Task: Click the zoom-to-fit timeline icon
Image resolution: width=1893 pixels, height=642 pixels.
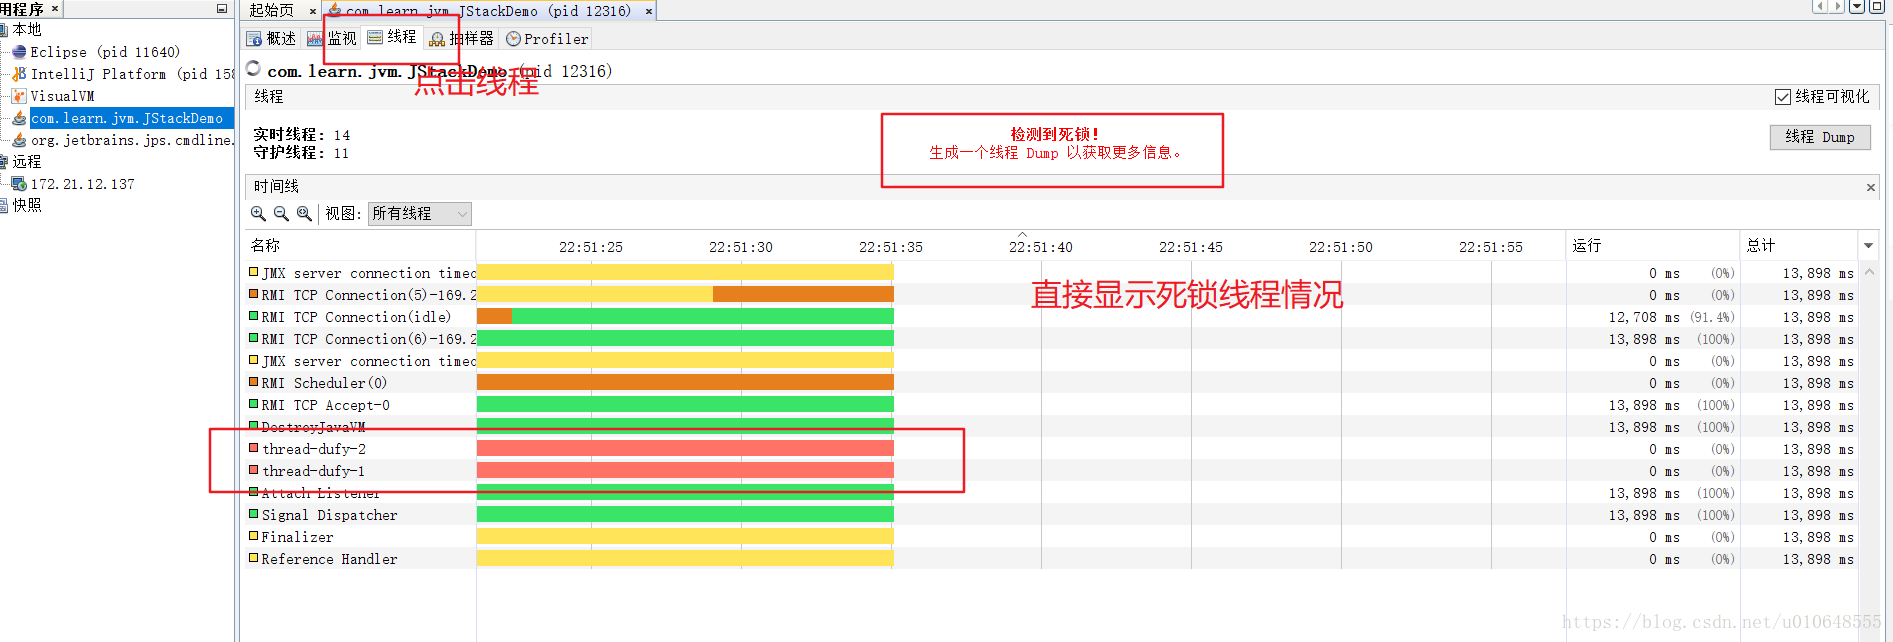Action: click(304, 214)
